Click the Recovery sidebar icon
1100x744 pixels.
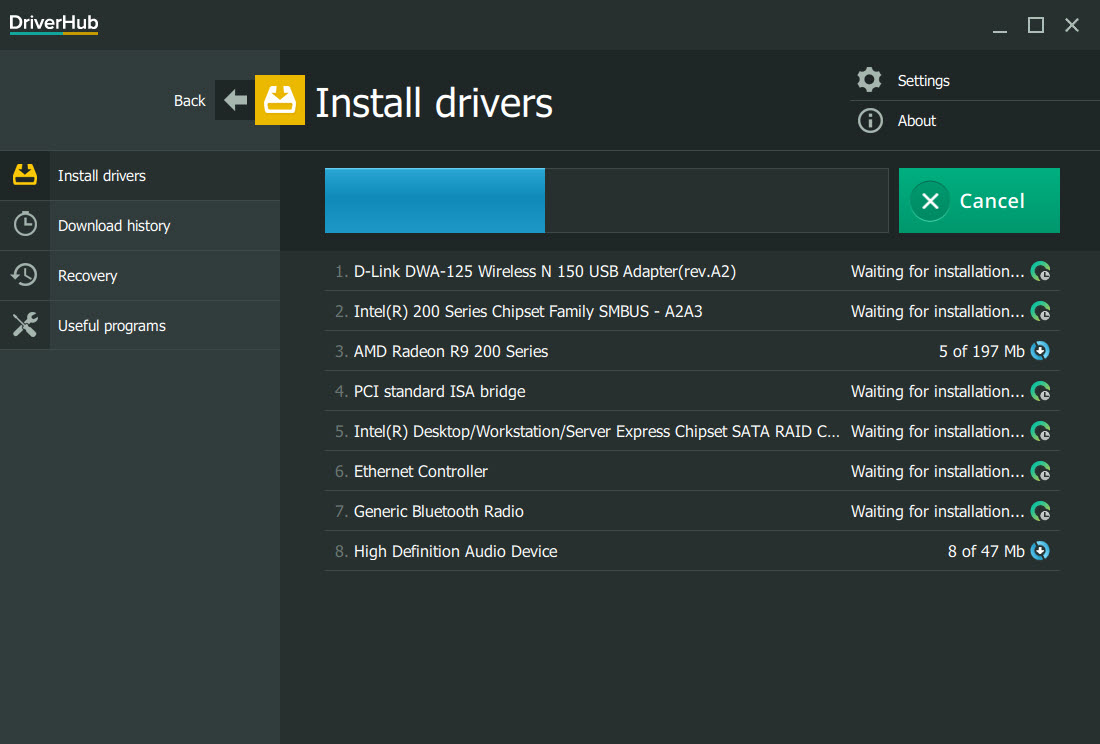pyautogui.click(x=25, y=275)
